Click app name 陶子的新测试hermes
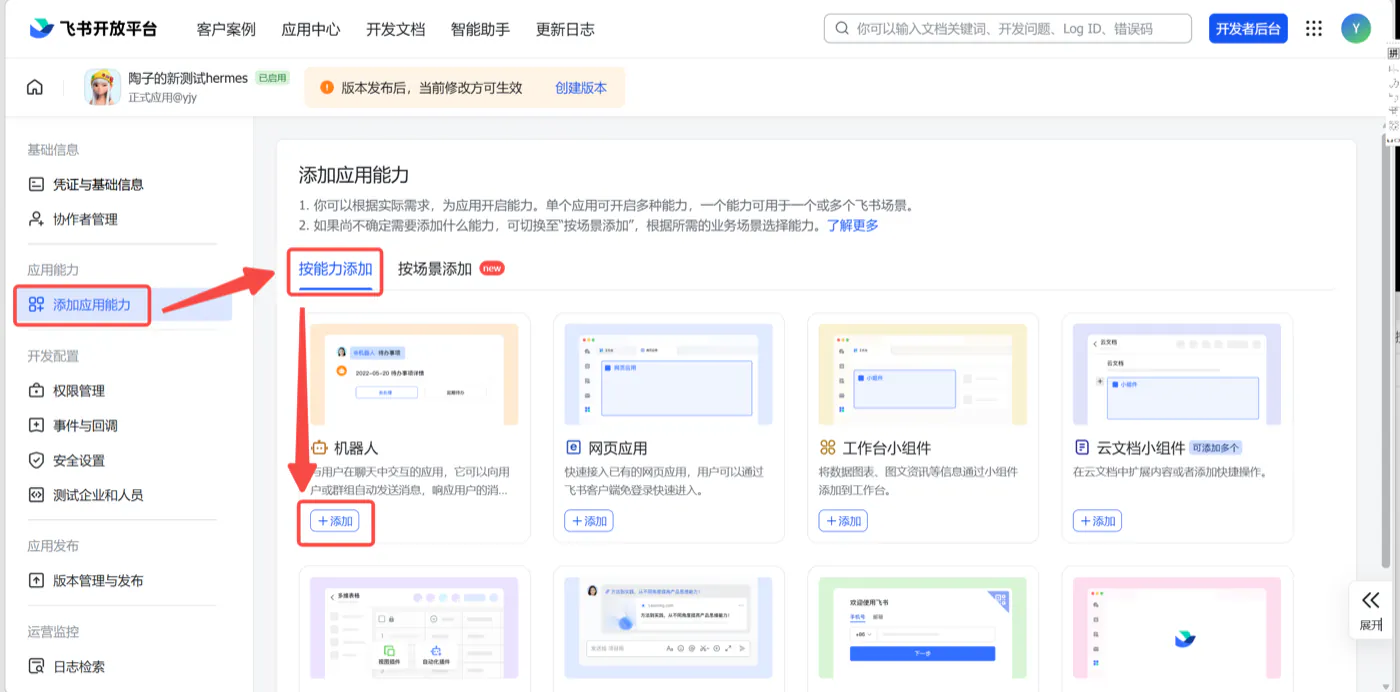The width and height of the screenshot is (1400, 692). click(x=188, y=78)
